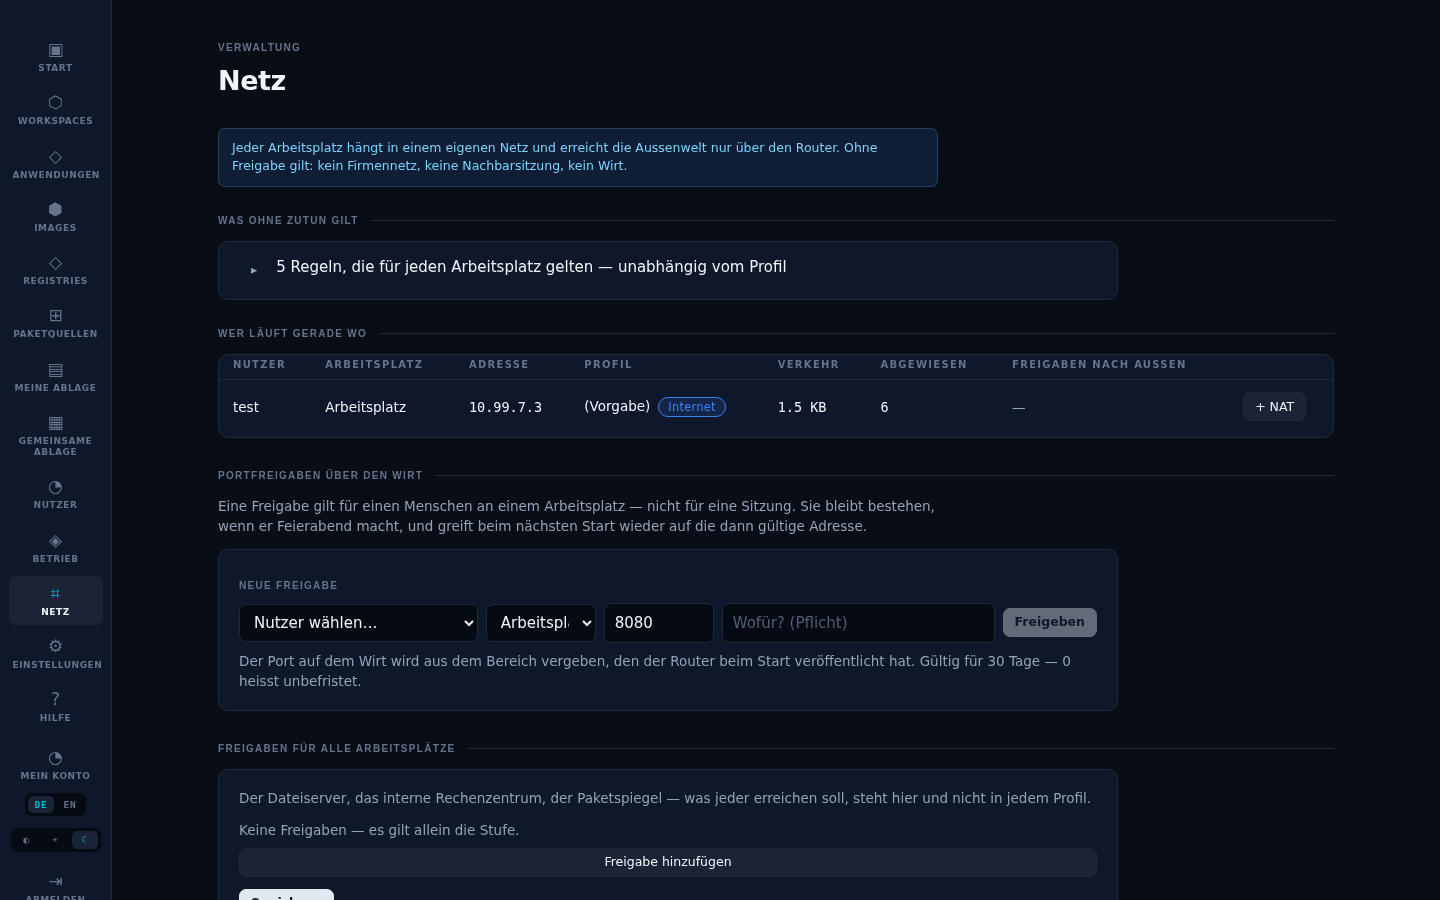The image size is (1440, 900).
Task: Click the Abgewiesen column header
Action: coord(924,364)
